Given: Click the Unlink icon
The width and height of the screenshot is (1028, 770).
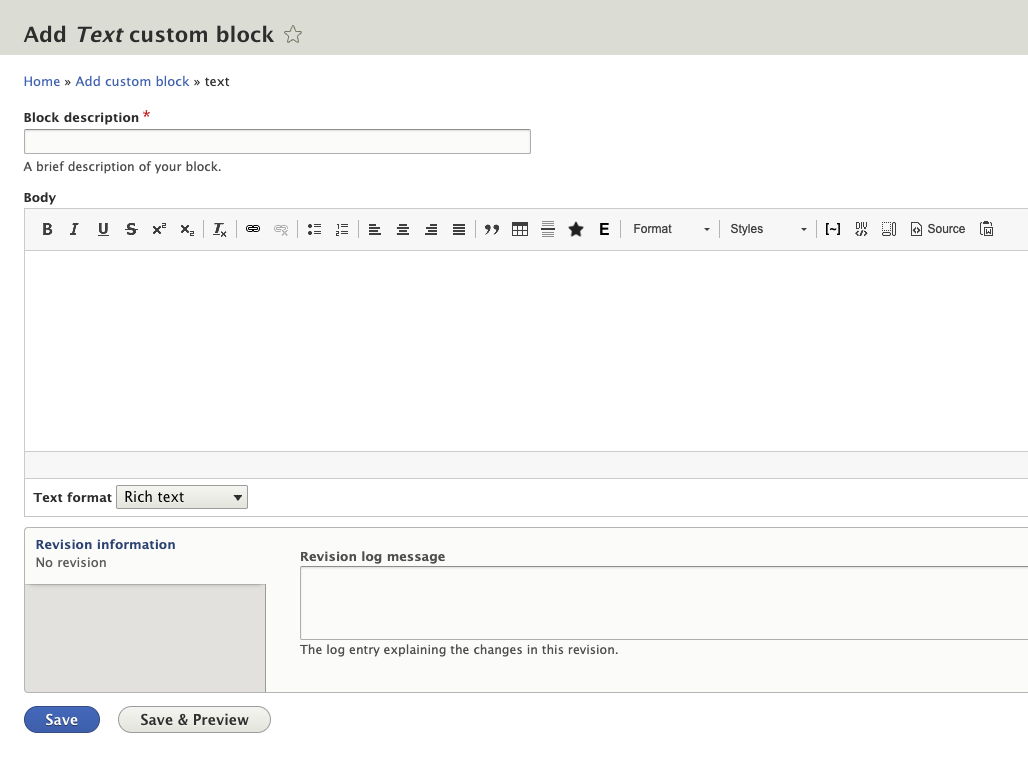Looking at the screenshot, I should coord(281,229).
